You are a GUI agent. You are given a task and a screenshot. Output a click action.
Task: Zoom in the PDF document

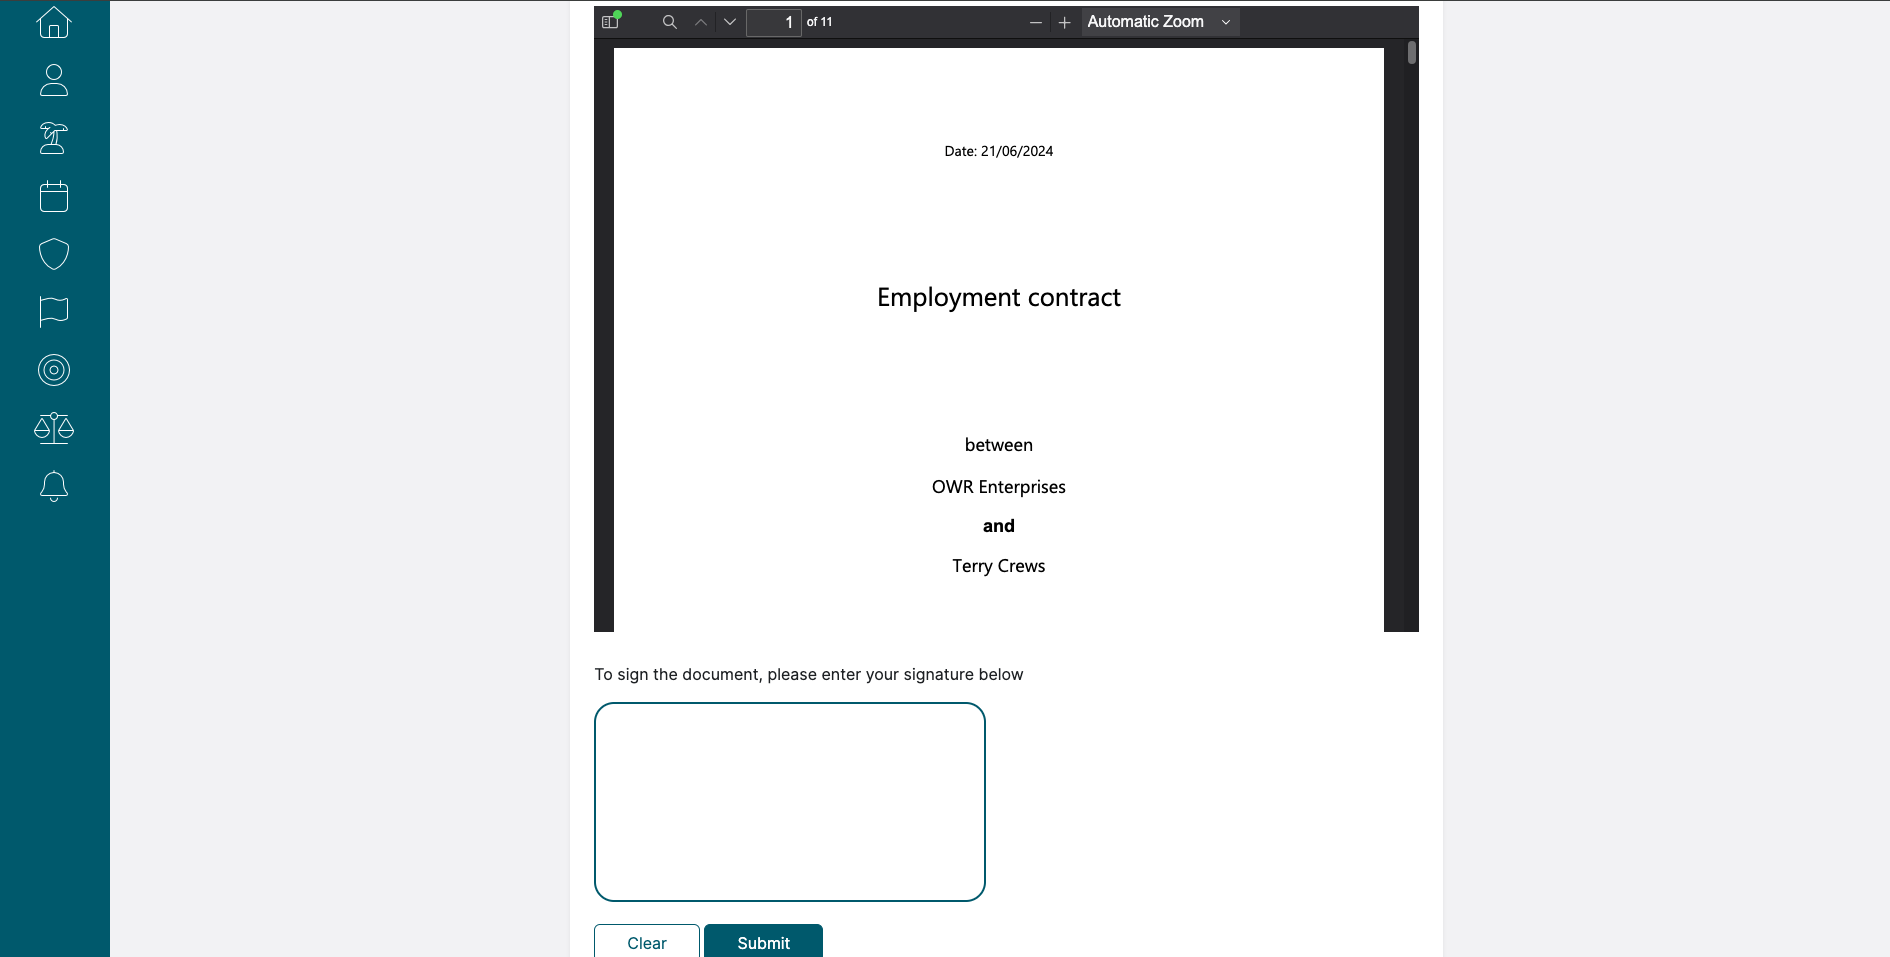[1065, 22]
